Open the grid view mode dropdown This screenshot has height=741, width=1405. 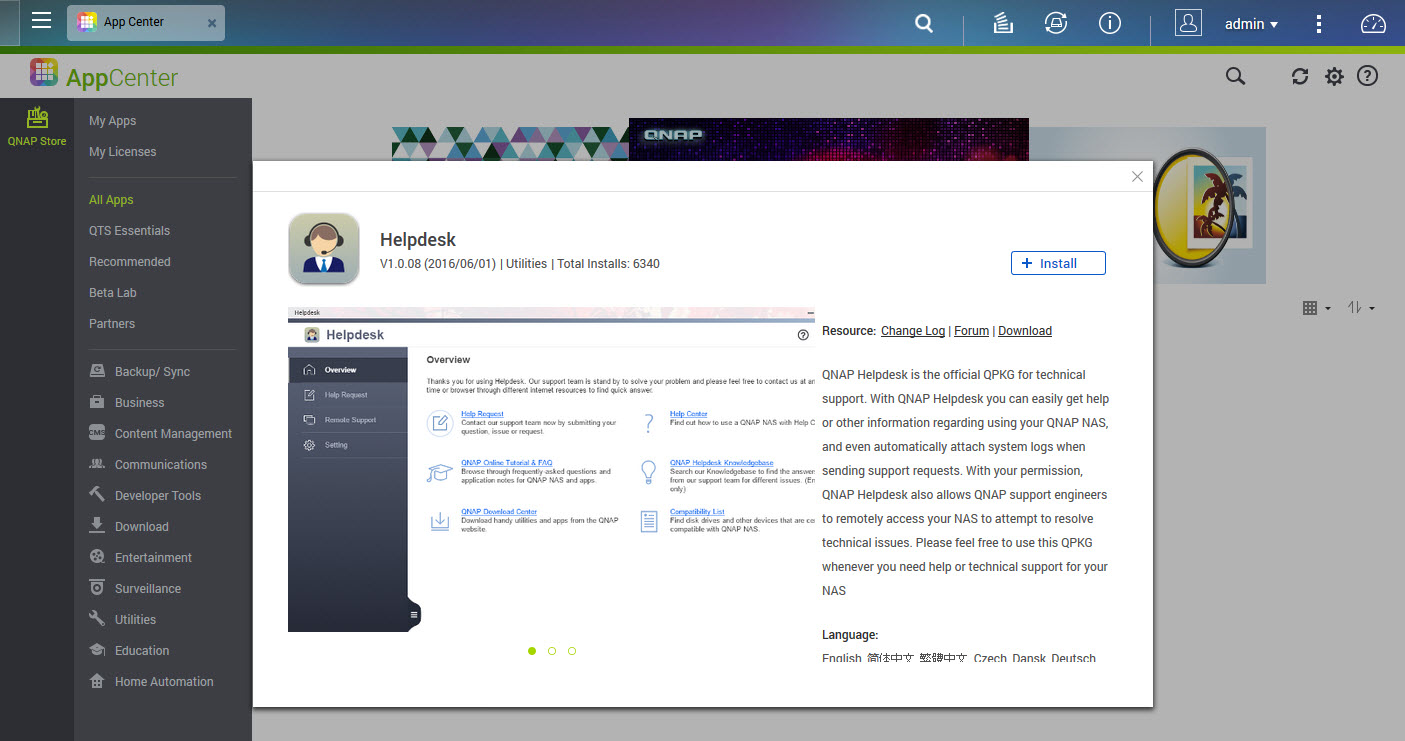[x=1316, y=308]
